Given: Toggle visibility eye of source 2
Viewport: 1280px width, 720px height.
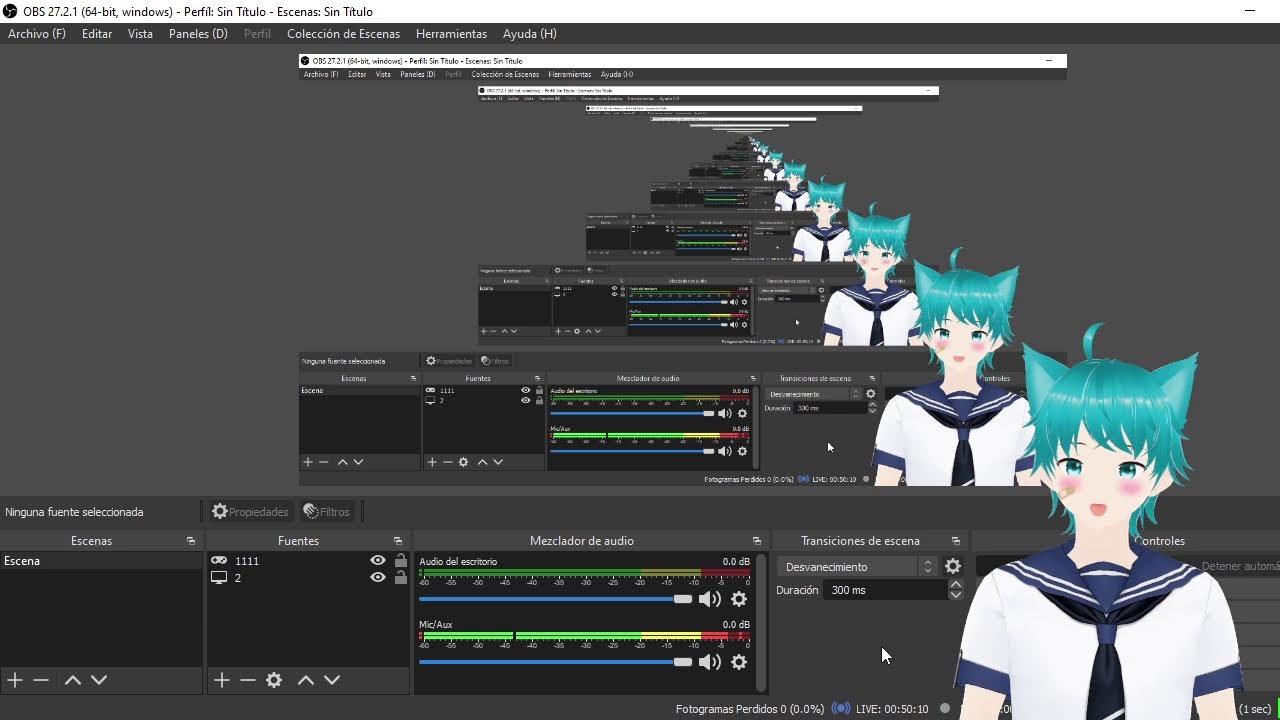Looking at the screenshot, I should point(378,577).
